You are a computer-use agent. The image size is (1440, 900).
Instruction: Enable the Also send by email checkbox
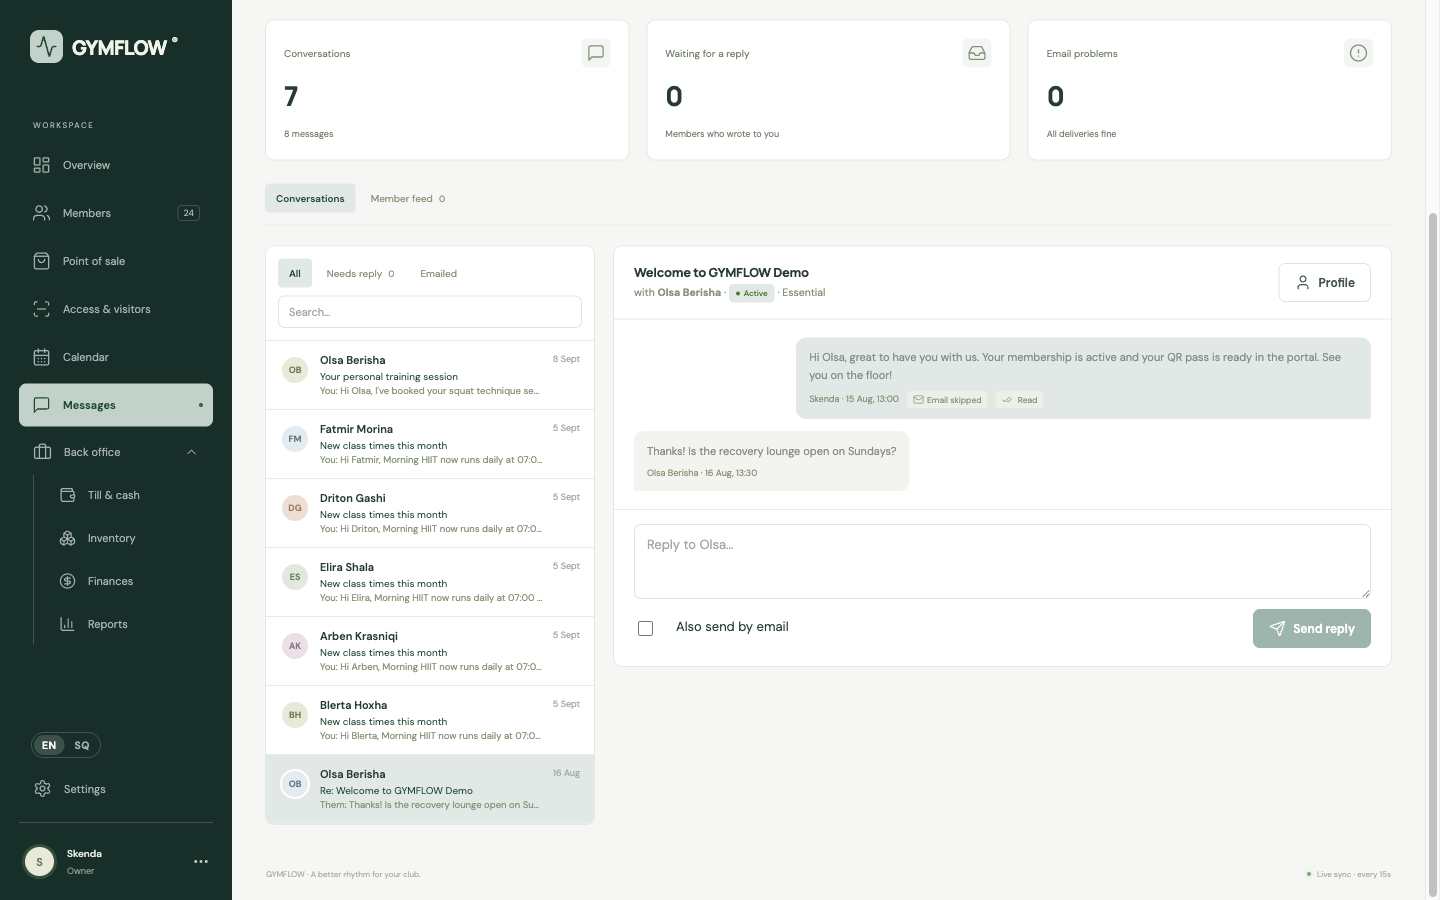click(x=646, y=628)
